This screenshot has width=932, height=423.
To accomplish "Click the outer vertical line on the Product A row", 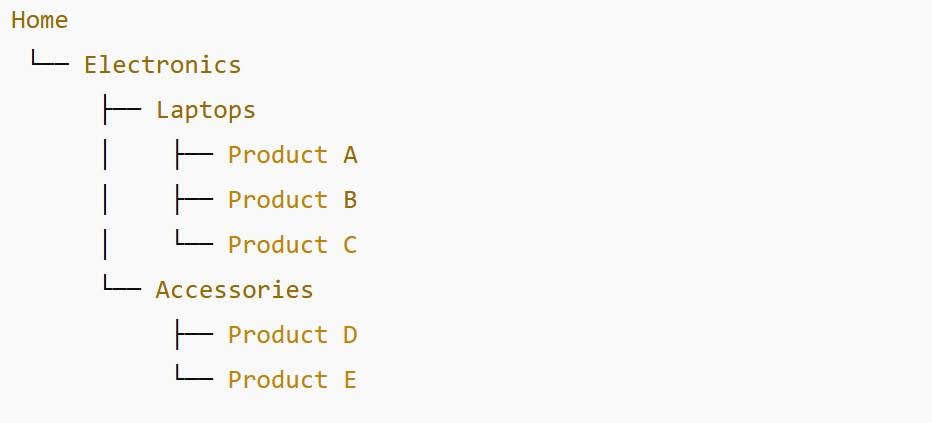I will (105, 155).
